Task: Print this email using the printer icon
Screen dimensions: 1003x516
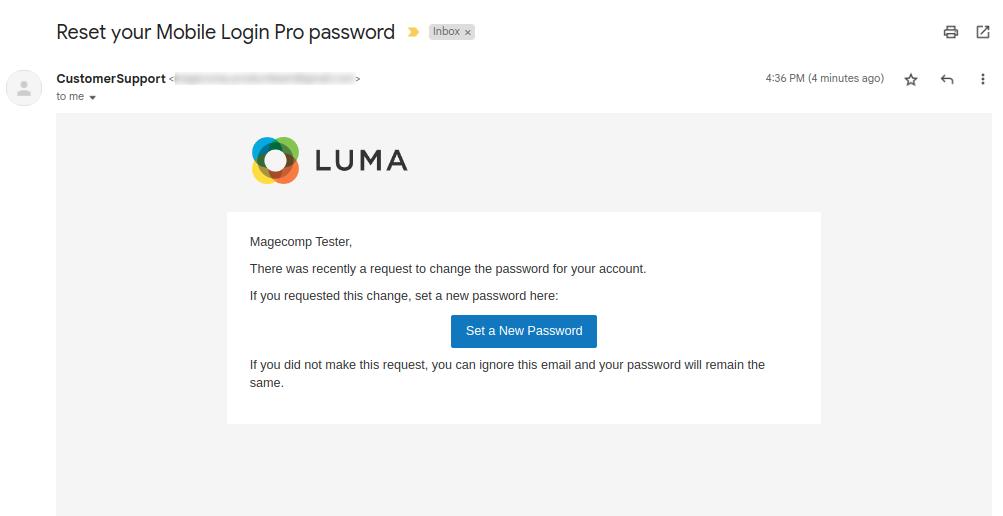Action: (950, 32)
